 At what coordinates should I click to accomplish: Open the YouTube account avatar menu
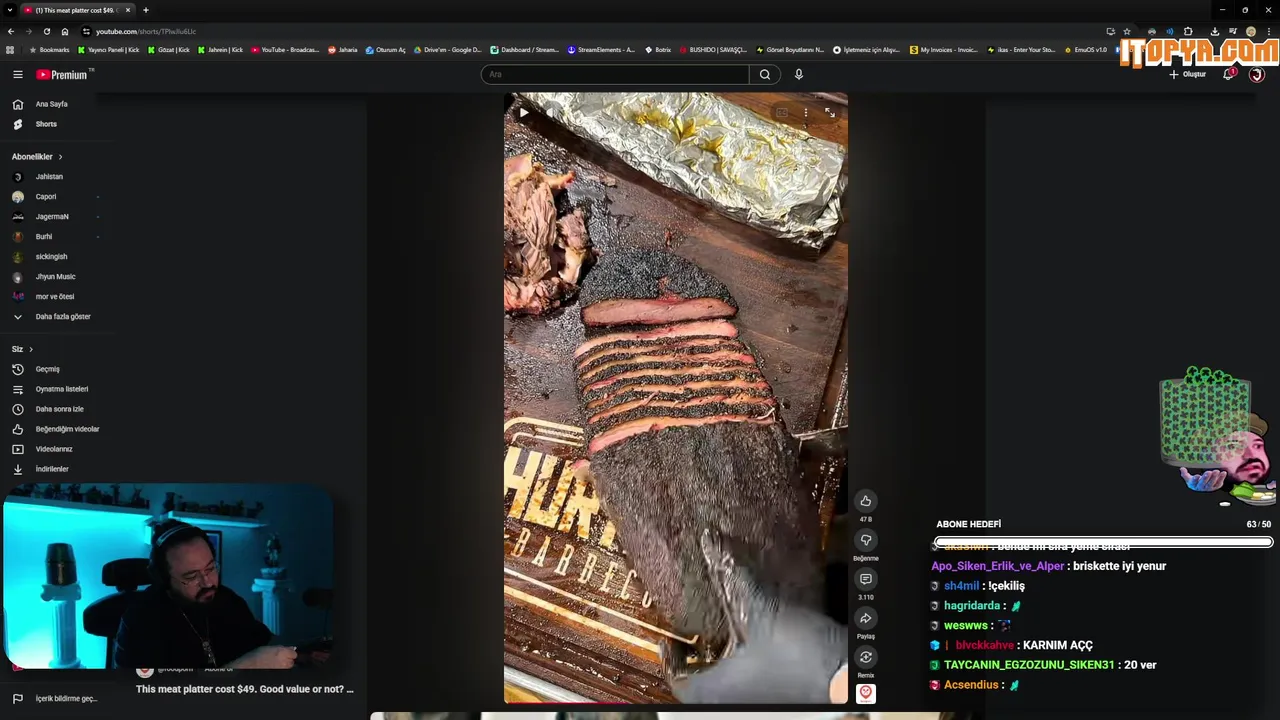coord(1257,74)
